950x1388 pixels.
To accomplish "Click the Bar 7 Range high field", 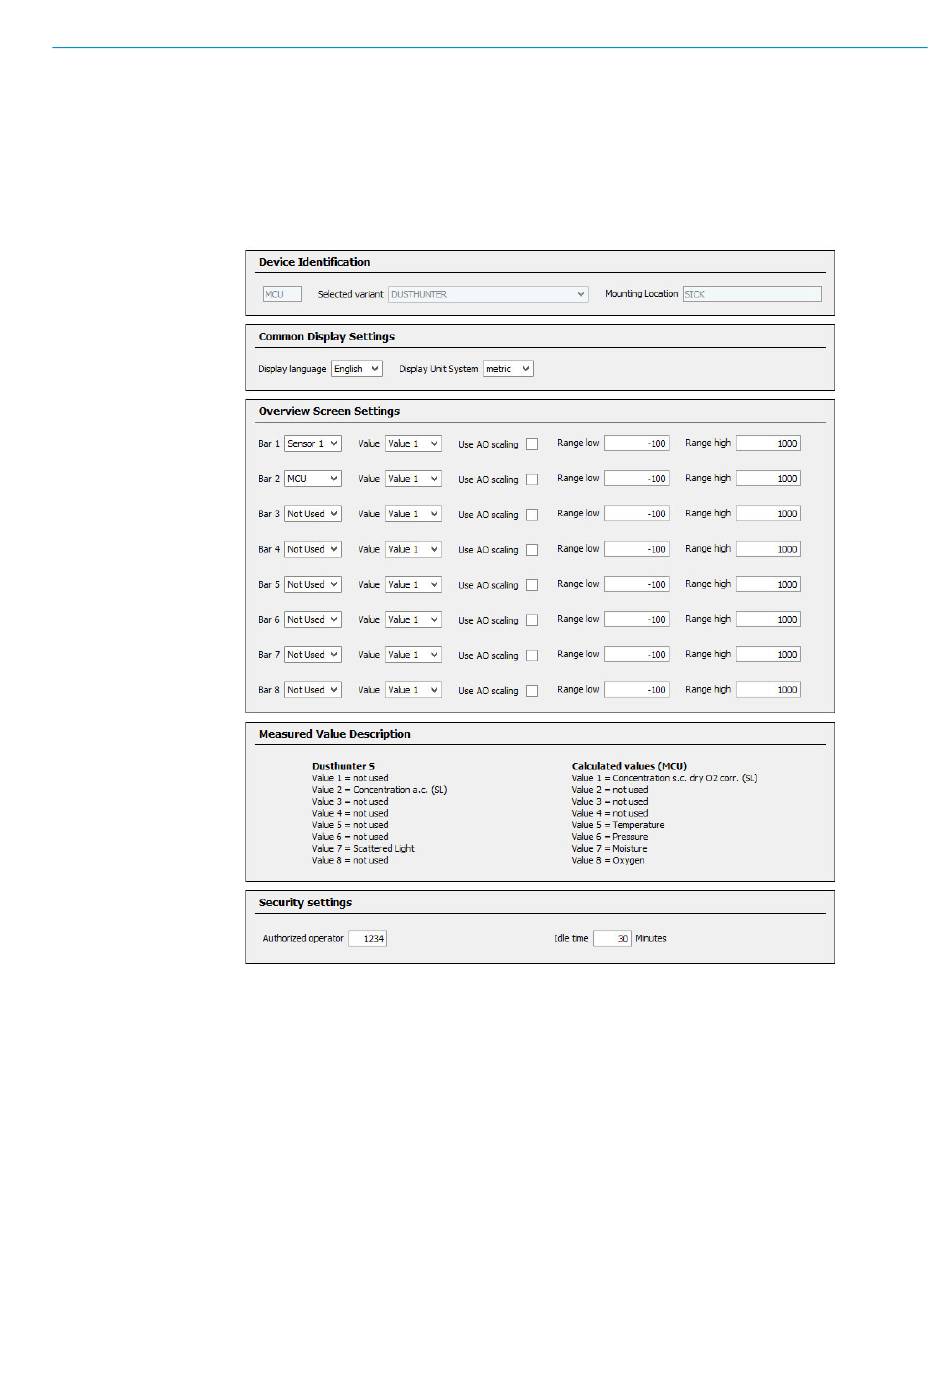I will [x=768, y=655].
